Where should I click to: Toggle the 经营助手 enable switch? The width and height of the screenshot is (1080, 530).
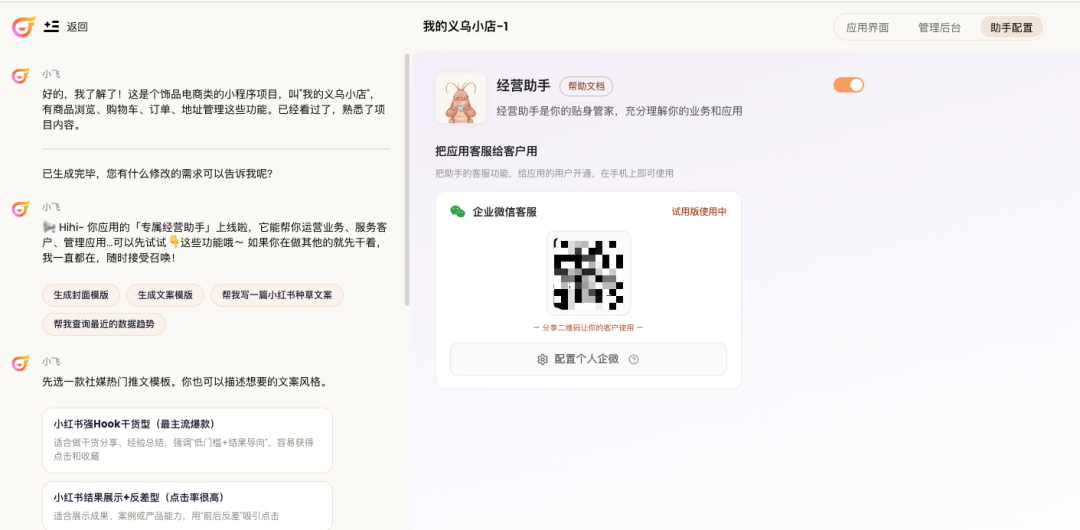click(849, 85)
